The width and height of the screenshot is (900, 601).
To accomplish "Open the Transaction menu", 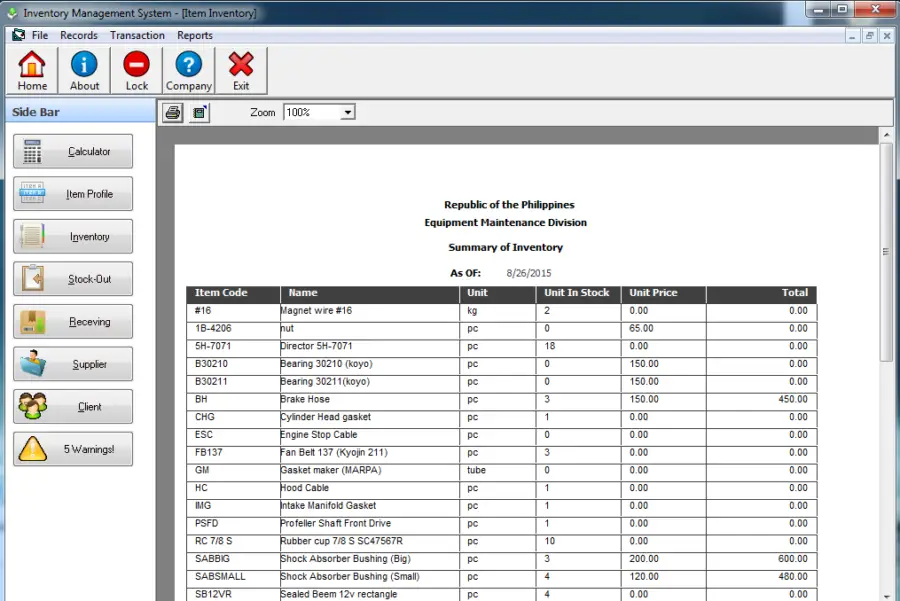I will [x=137, y=35].
